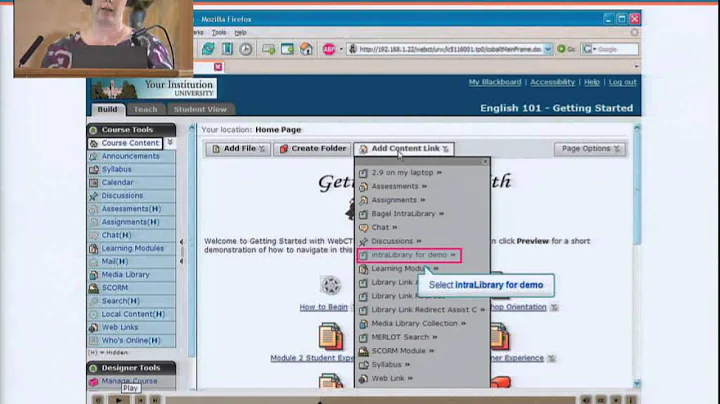Image resolution: width=720 pixels, height=404 pixels.
Task: Click the home toolbar icon
Action: [306, 49]
